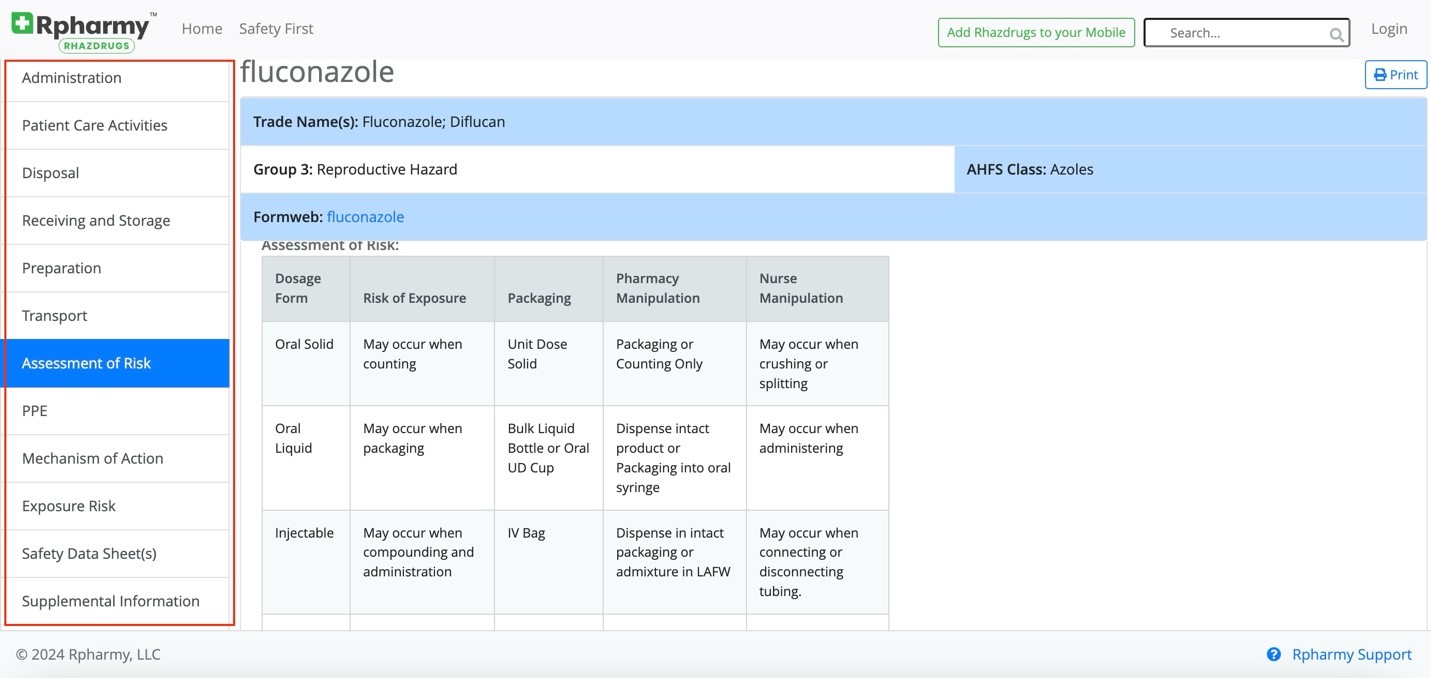This screenshot has width=1431, height=678.
Task: Click the search magnifier icon
Action: (x=1336, y=34)
